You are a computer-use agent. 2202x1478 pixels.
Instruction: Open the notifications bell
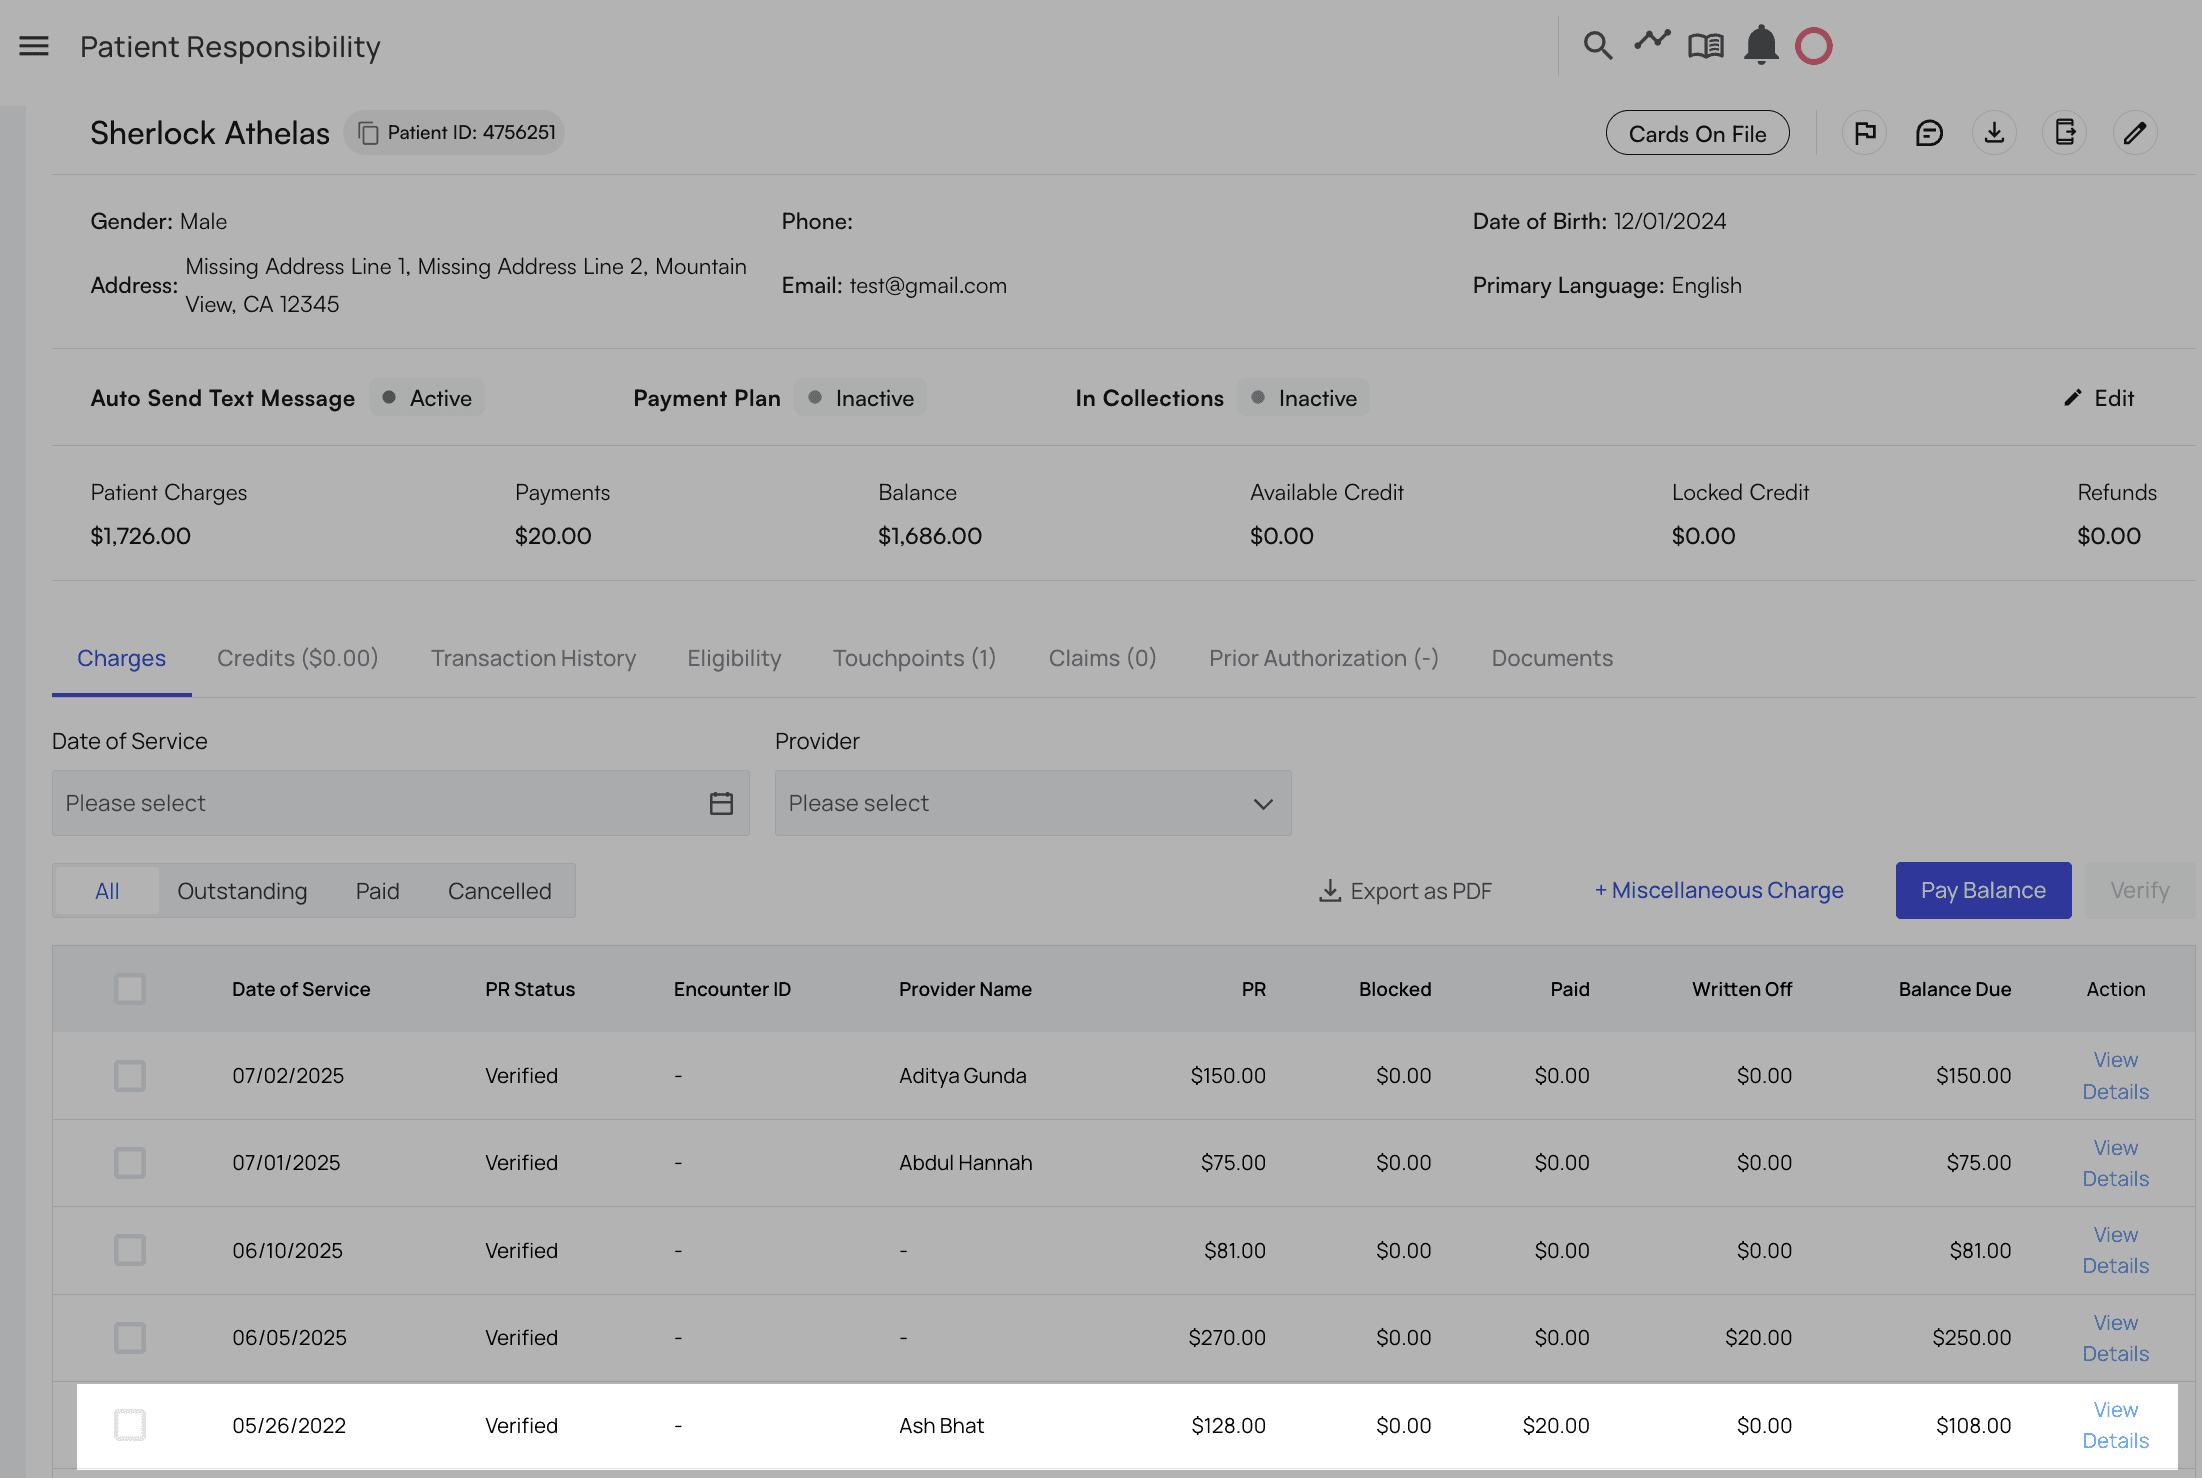(1760, 46)
